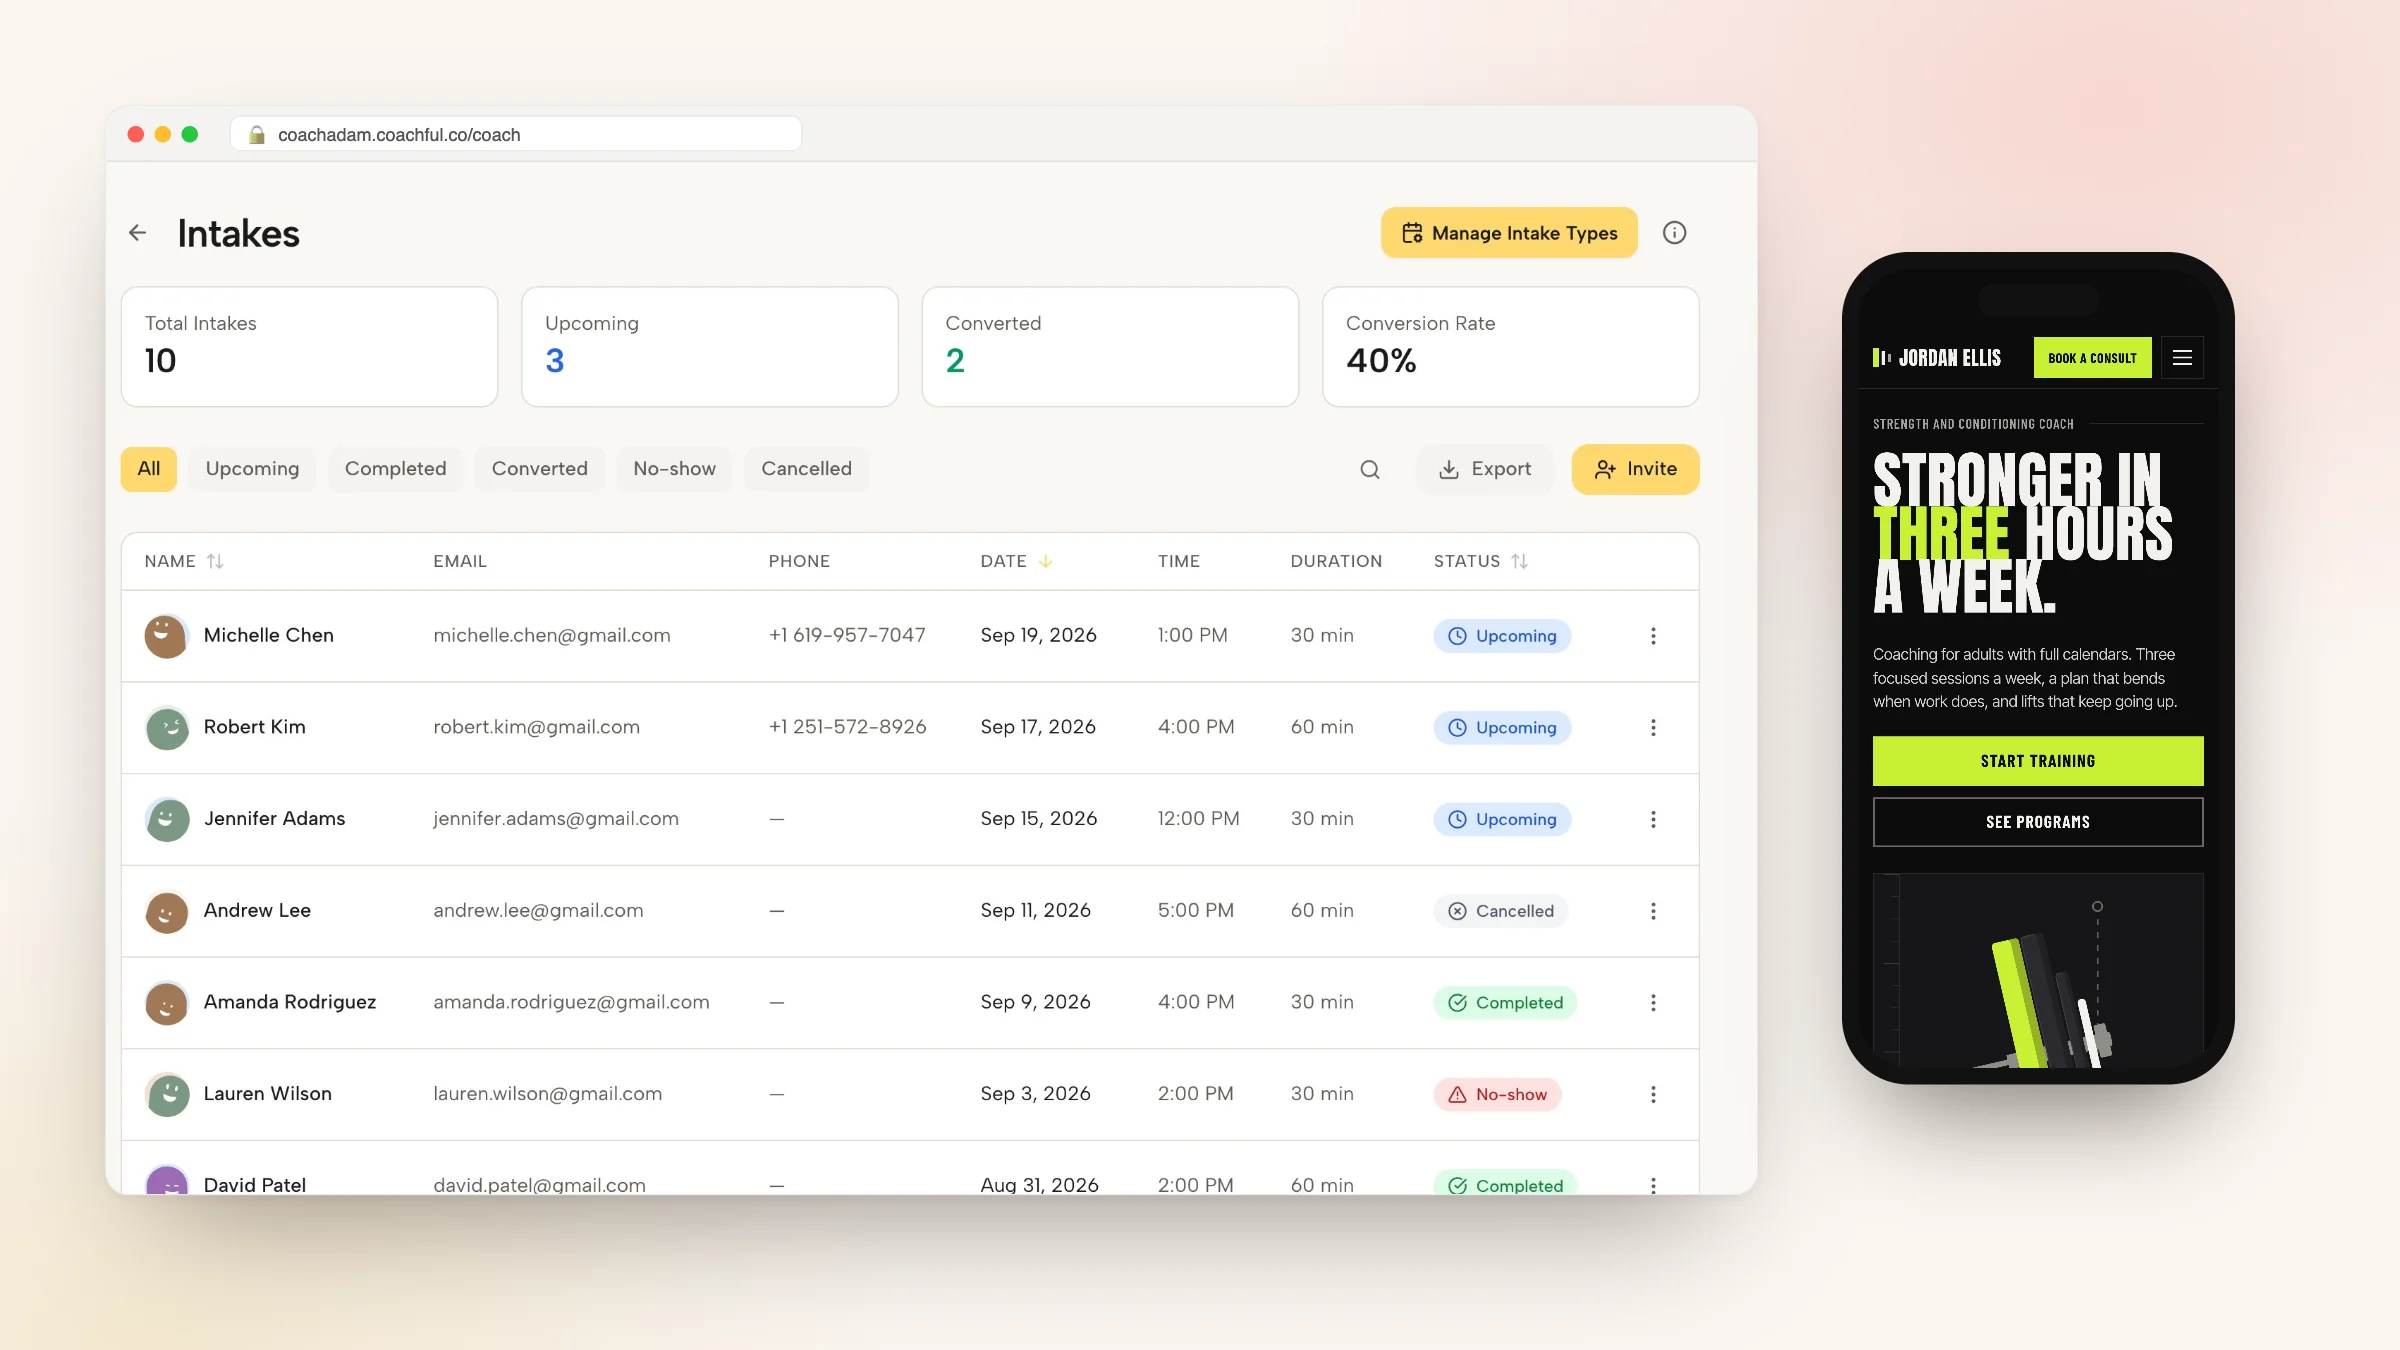
Task: Go back using the left arrow icon
Action: coord(138,233)
